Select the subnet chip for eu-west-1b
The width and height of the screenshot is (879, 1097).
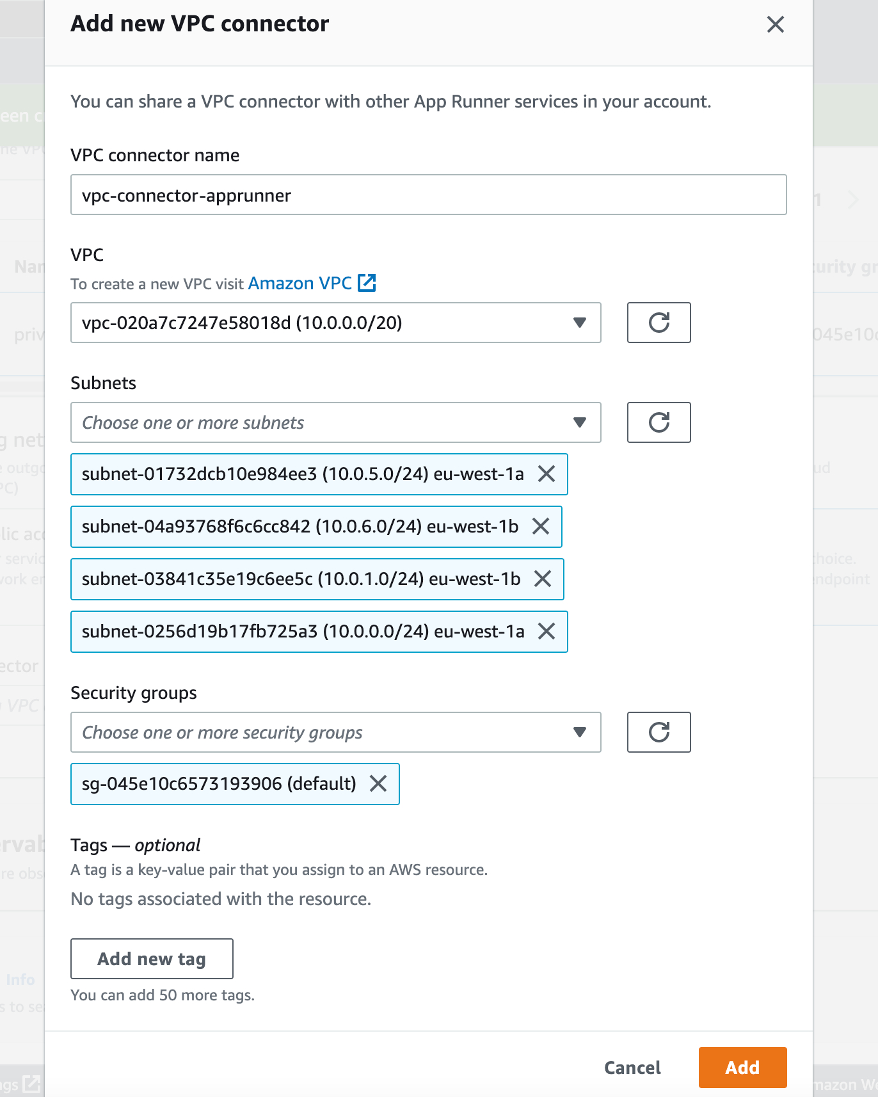point(300,526)
